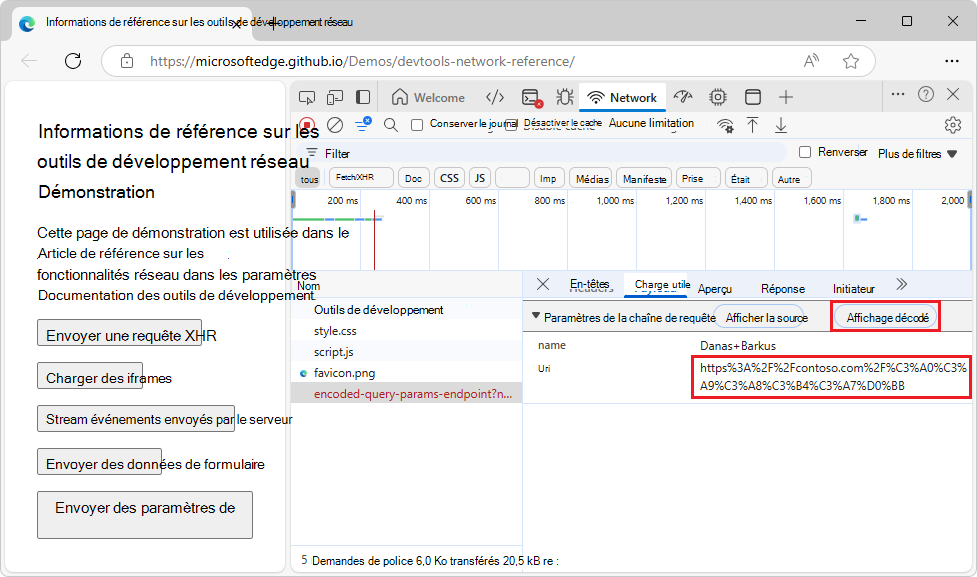Open DevTools help question icon
977x577 pixels.
(x=926, y=94)
